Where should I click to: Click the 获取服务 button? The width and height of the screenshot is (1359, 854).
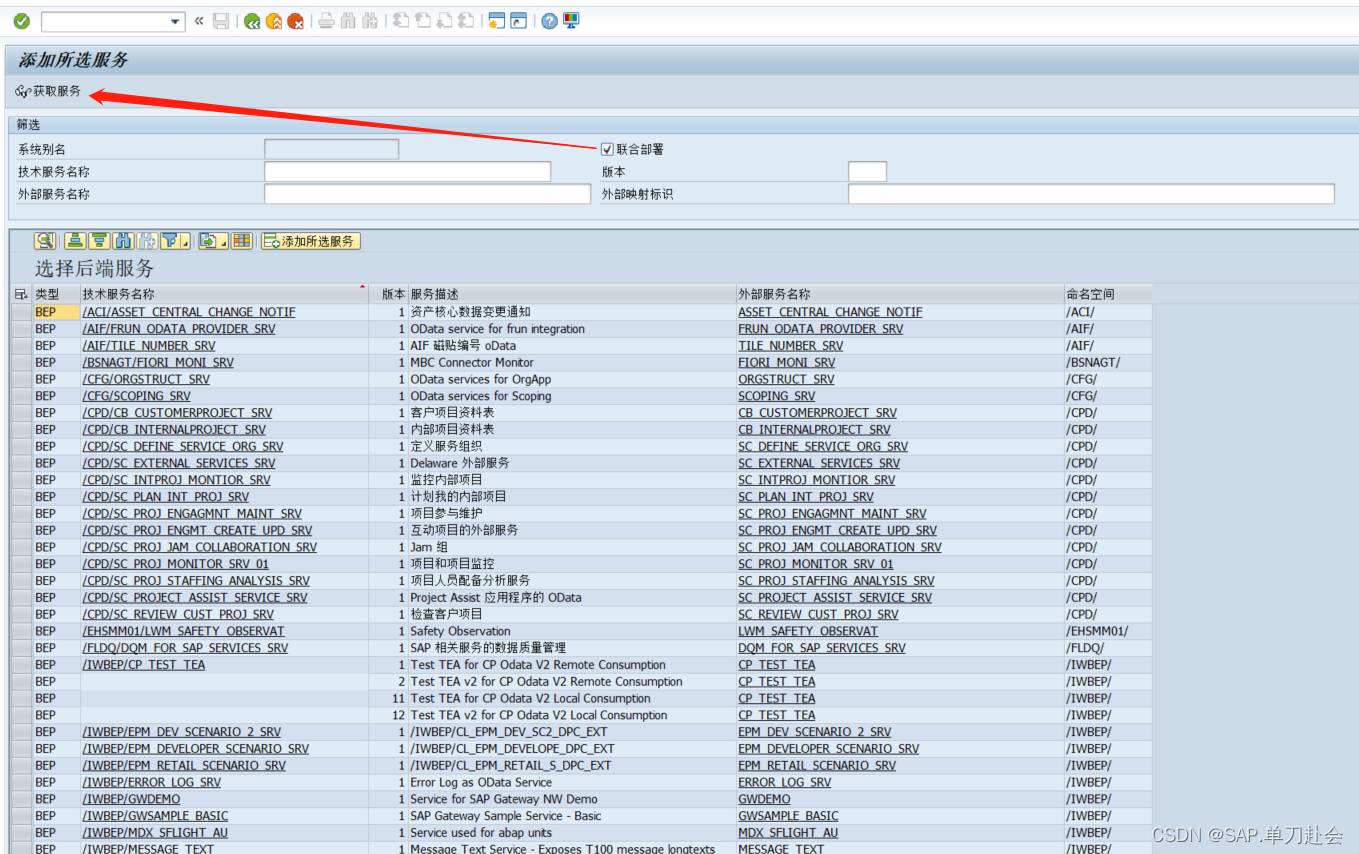[x=48, y=91]
